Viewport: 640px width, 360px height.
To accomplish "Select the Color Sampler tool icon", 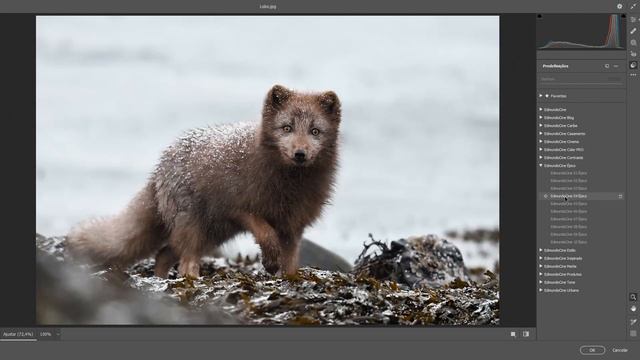I will pyautogui.click(x=633, y=322).
